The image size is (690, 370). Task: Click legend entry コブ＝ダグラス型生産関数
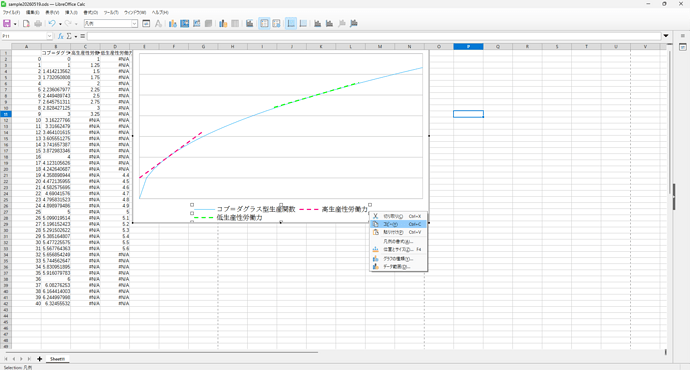pos(256,209)
